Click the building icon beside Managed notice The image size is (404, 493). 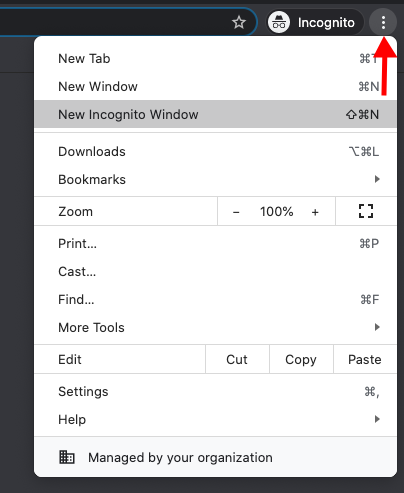pos(67,457)
